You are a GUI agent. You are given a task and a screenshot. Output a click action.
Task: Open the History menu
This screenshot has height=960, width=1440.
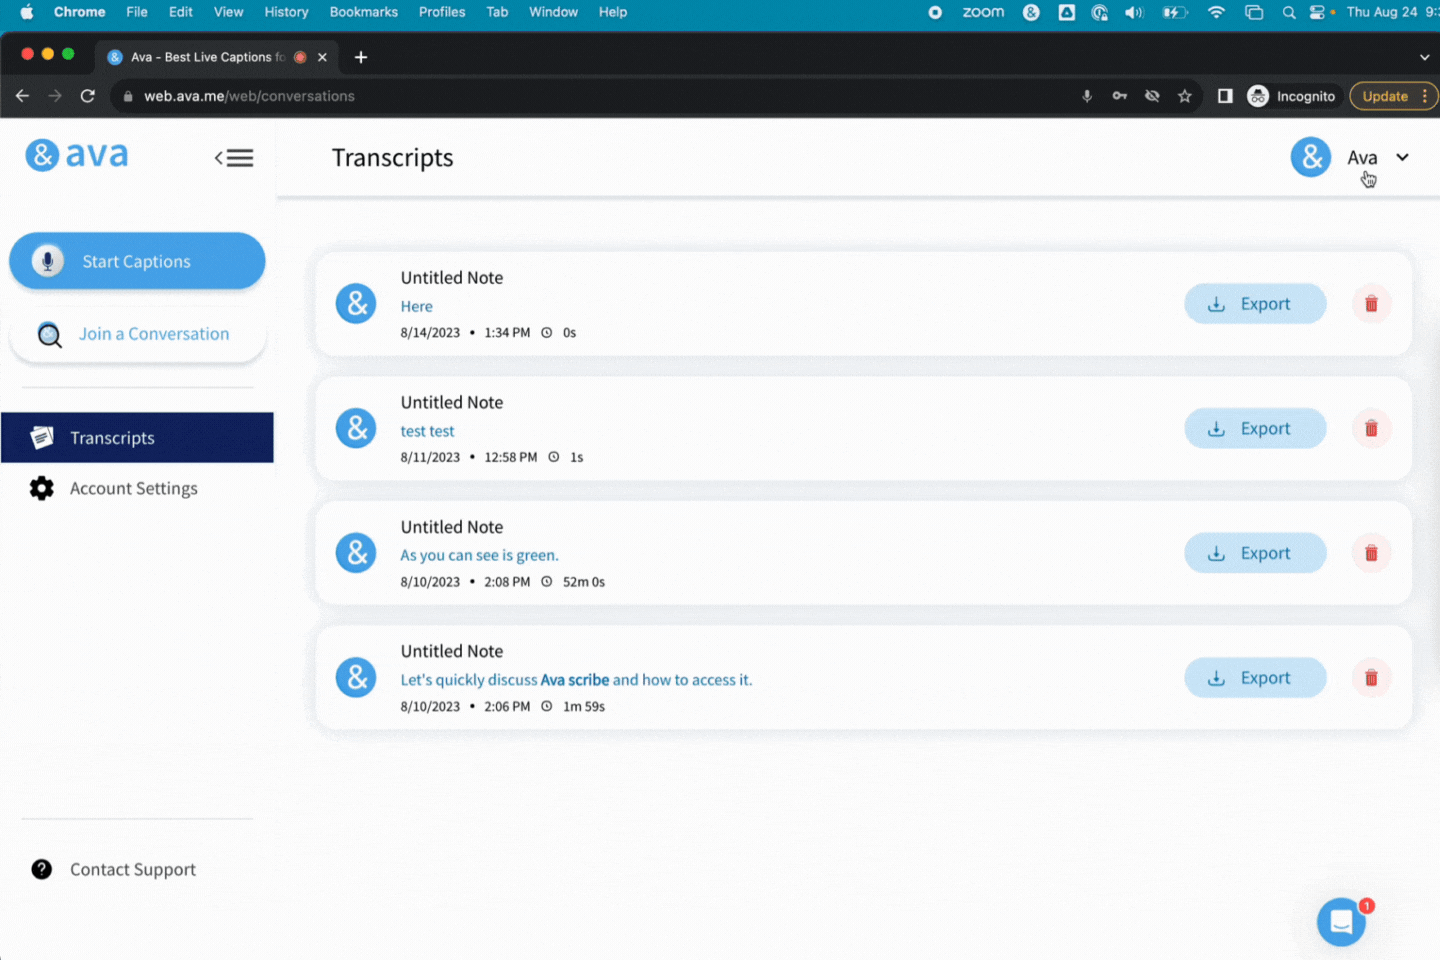[287, 12]
